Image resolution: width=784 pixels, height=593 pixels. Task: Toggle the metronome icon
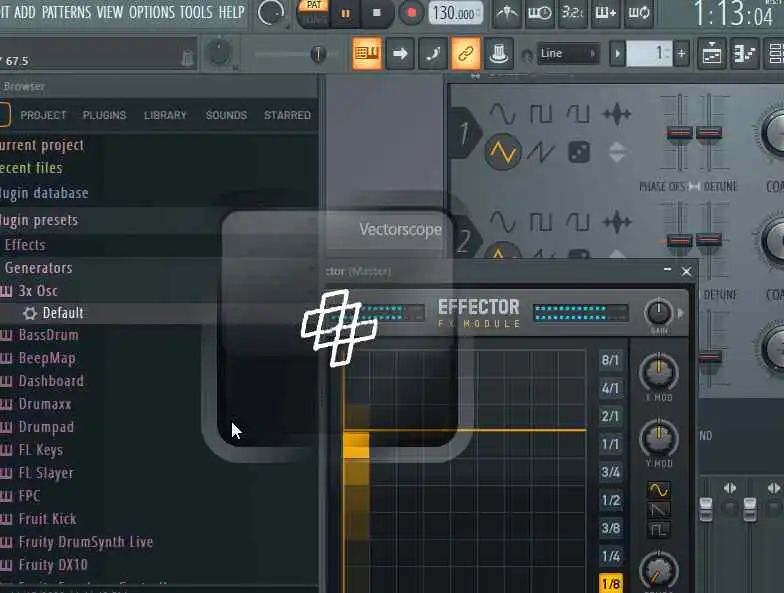pos(507,13)
